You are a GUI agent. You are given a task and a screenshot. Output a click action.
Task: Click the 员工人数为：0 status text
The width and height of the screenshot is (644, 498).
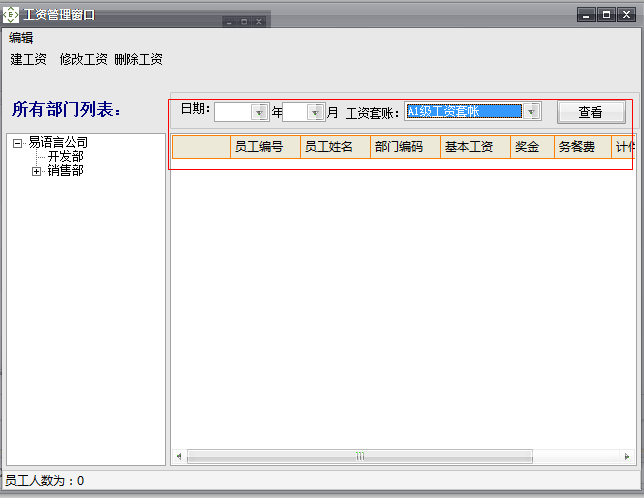coord(44,480)
